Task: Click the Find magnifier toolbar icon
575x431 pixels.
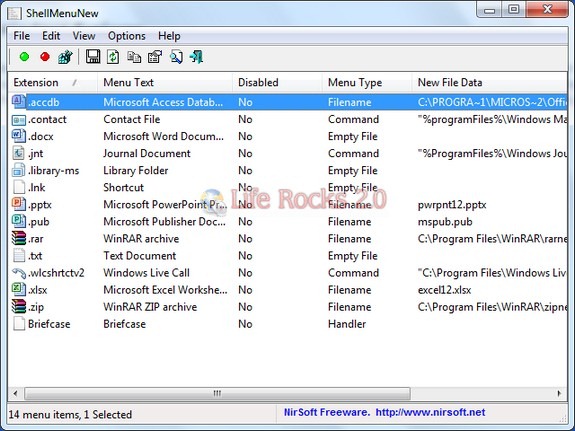Action: click(176, 57)
